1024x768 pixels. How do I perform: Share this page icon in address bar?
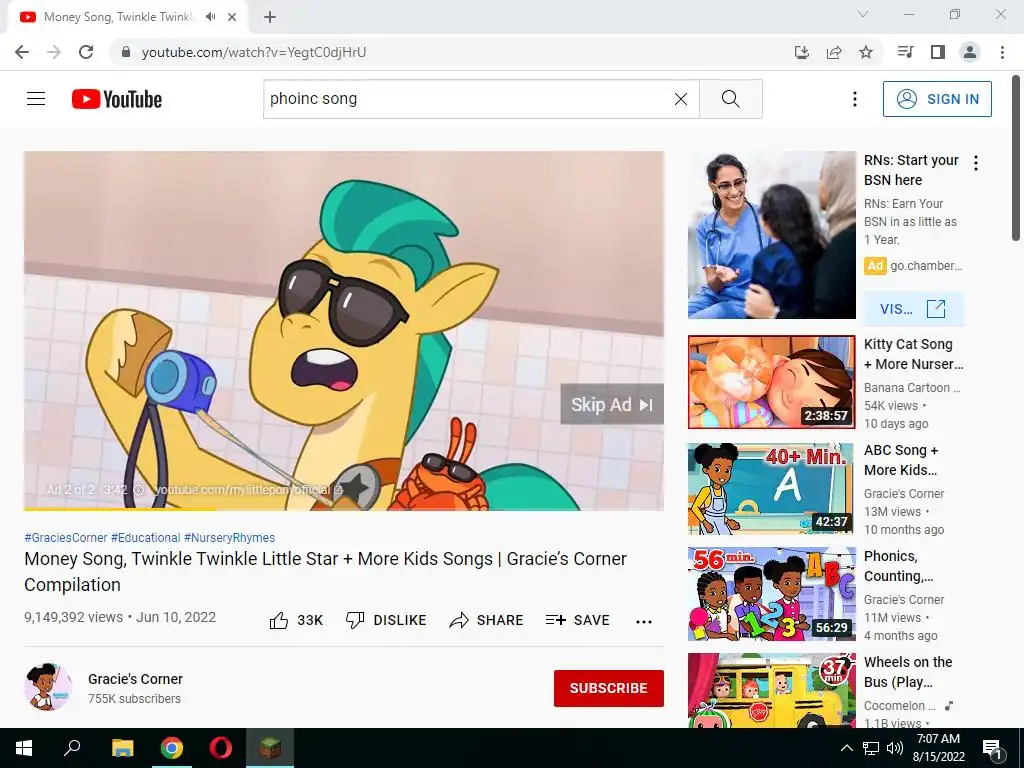pyautogui.click(x=834, y=52)
